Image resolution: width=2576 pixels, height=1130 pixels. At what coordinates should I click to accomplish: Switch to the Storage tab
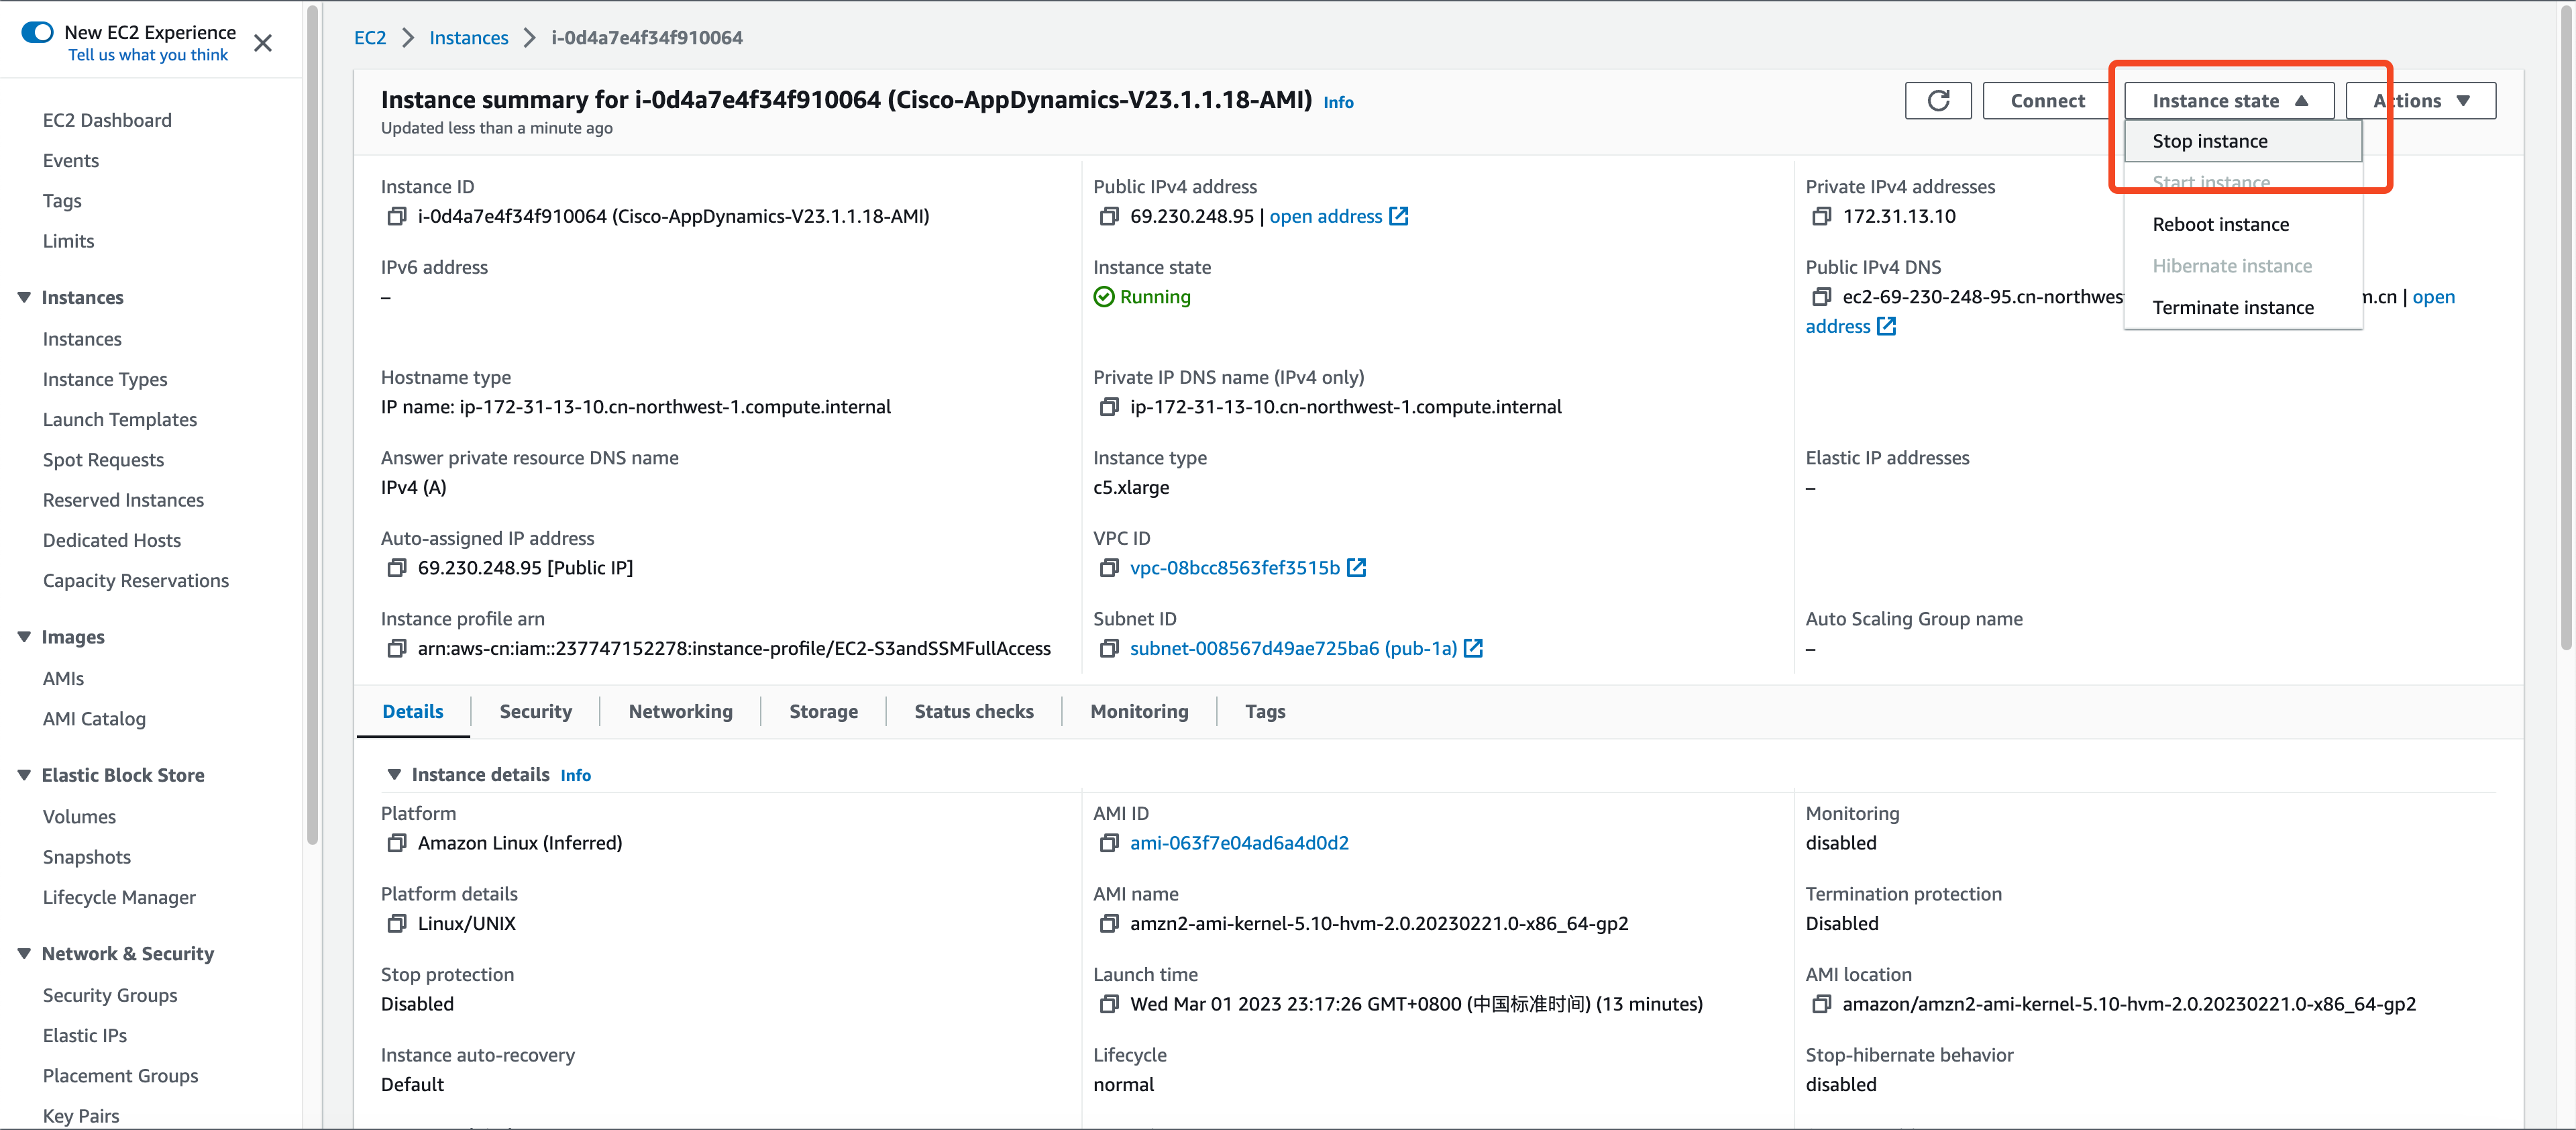823,711
